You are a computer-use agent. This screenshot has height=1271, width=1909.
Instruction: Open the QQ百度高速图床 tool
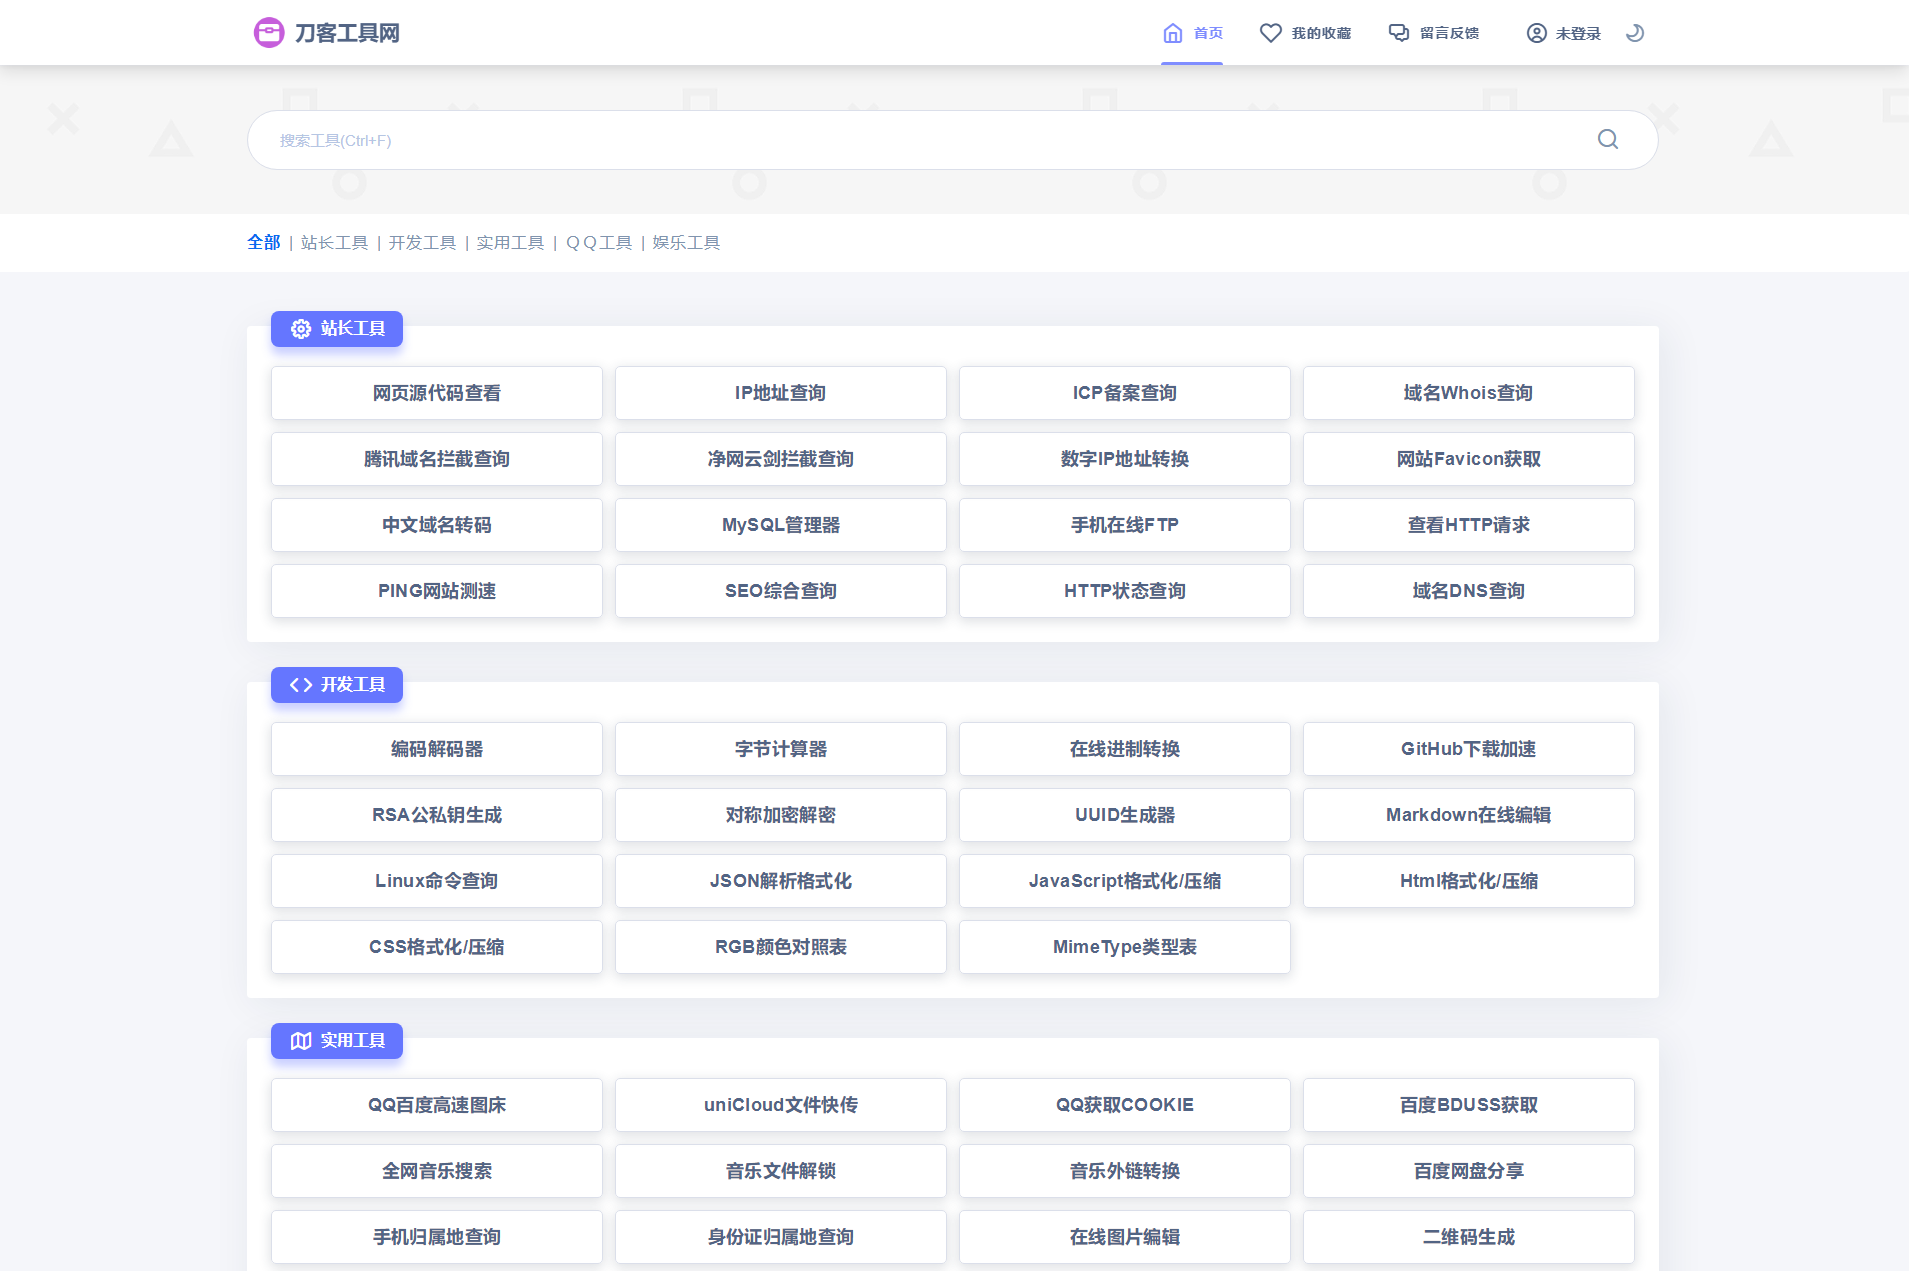pos(437,1105)
